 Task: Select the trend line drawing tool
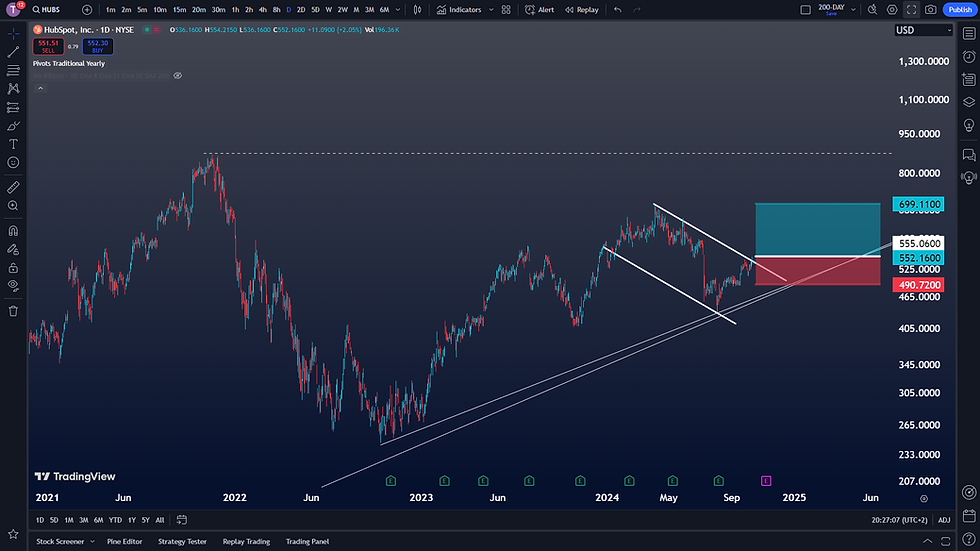click(x=13, y=52)
